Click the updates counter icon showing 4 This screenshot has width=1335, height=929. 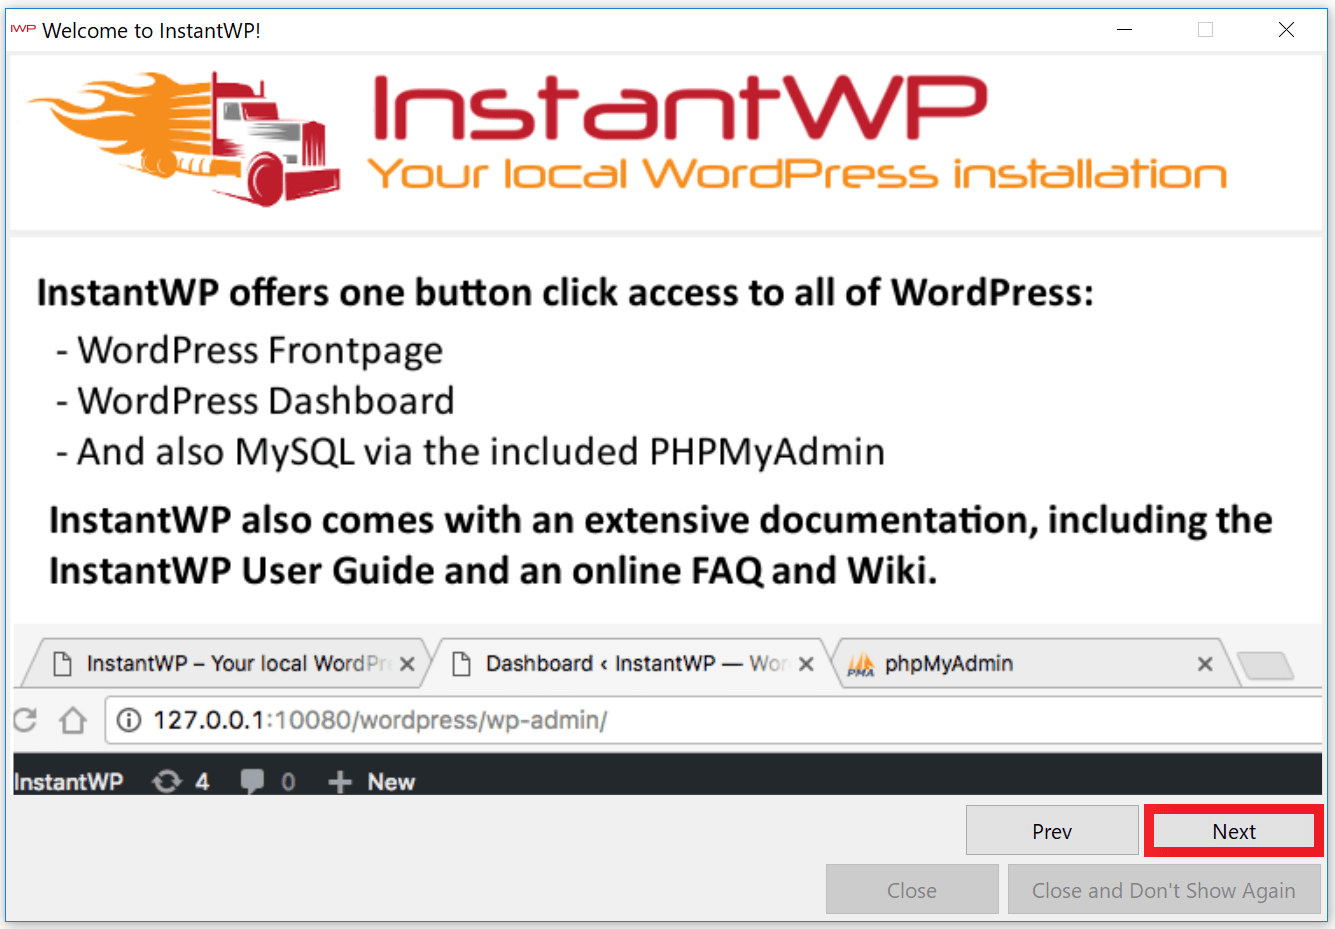(165, 781)
